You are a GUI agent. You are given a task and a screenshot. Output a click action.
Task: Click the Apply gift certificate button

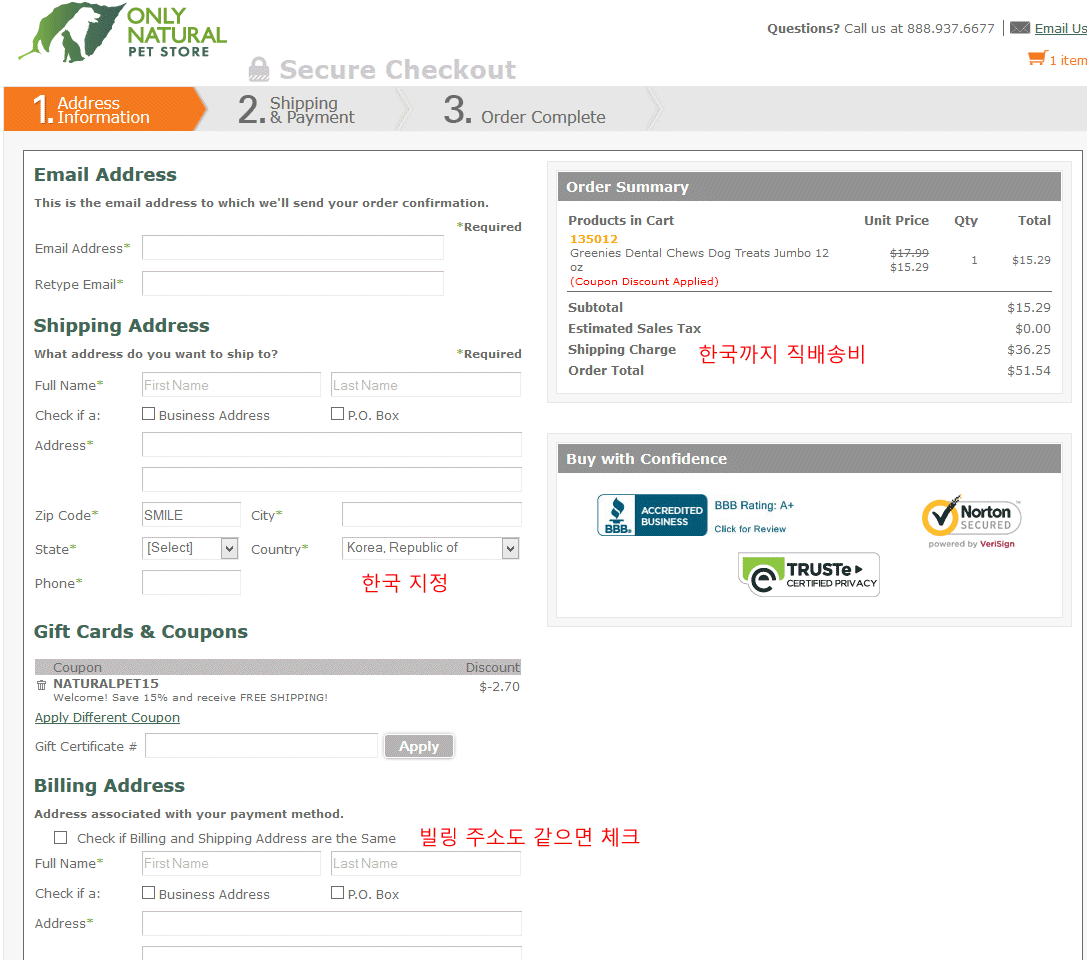pos(419,746)
